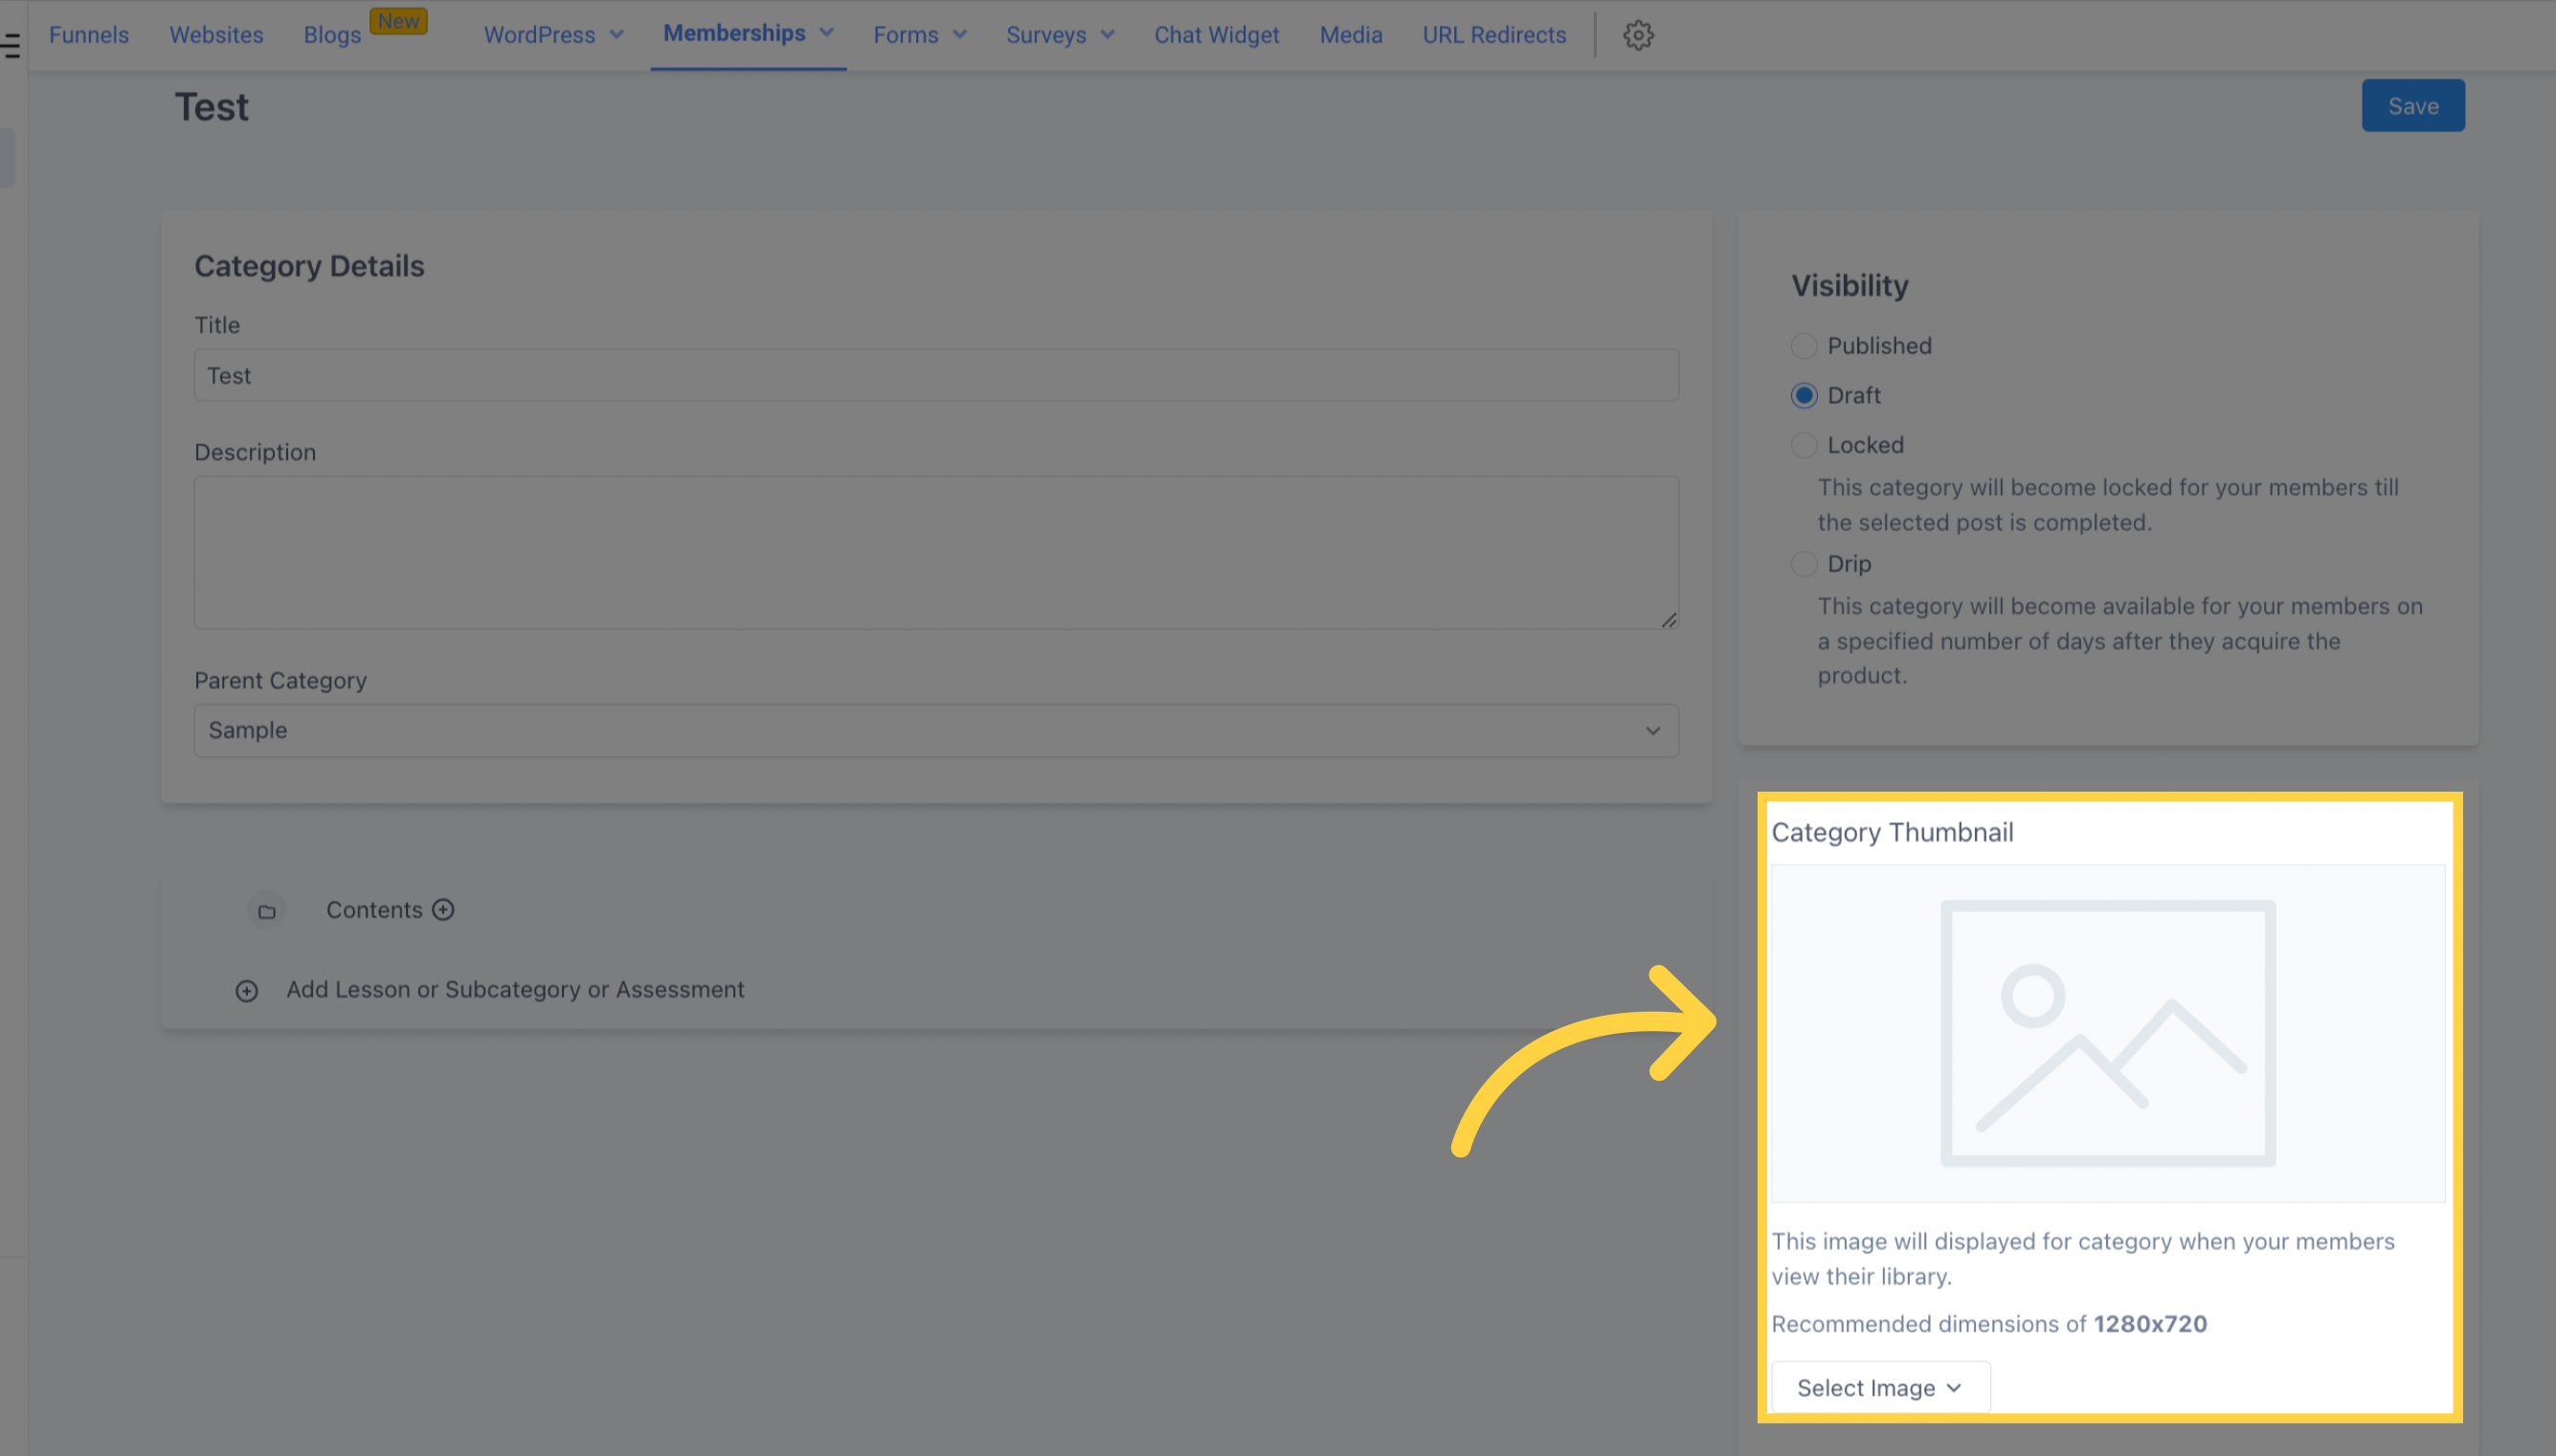
Task: Click the Save button
Action: [2413, 105]
